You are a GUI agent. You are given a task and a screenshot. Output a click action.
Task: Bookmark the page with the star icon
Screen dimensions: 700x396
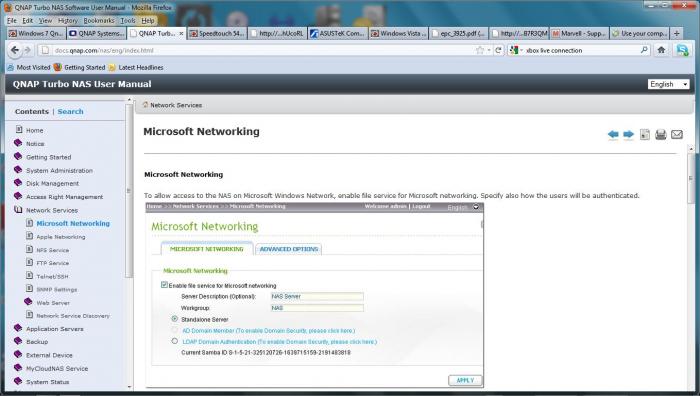(480, 50)
